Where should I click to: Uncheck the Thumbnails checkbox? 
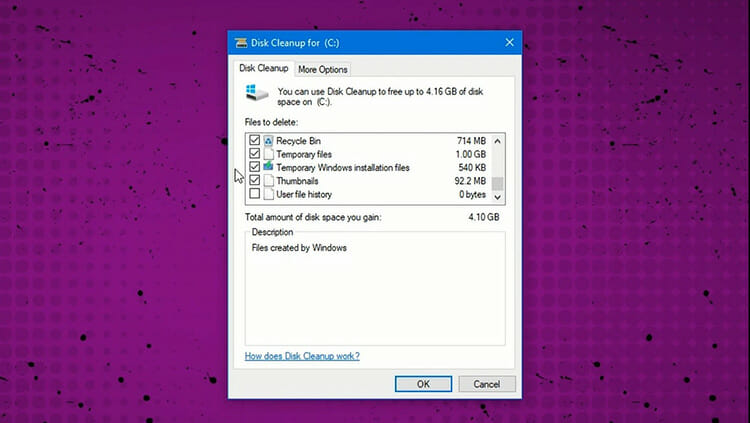(254, 180)
